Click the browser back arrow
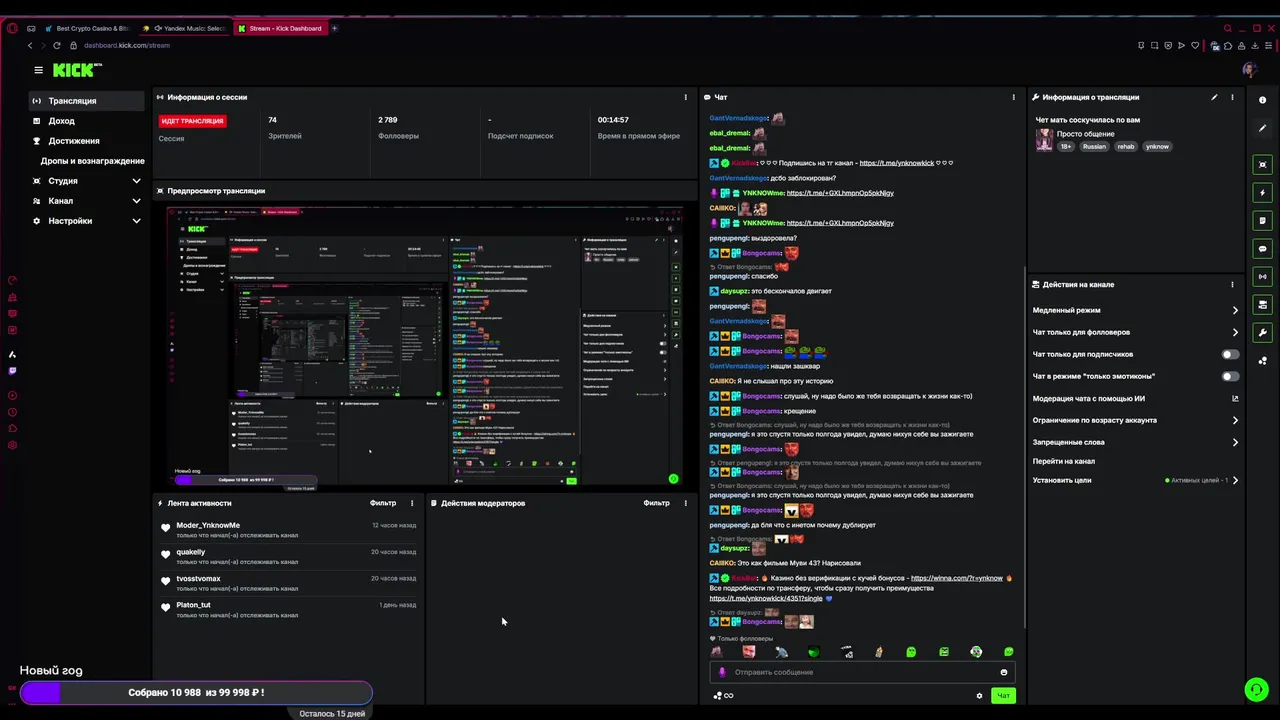This screenshot has width=1280, height=720. [30, 45]
